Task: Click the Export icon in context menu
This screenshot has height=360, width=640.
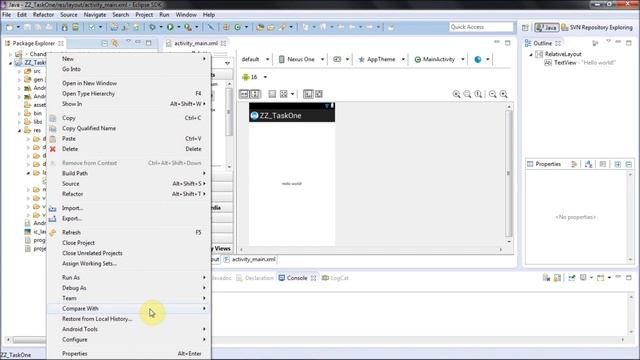Action: 53,218
